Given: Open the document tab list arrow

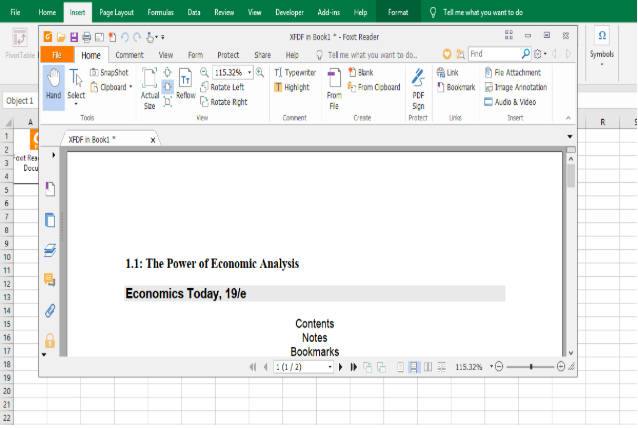Looking at the screenshot, I should click(570, 137).
